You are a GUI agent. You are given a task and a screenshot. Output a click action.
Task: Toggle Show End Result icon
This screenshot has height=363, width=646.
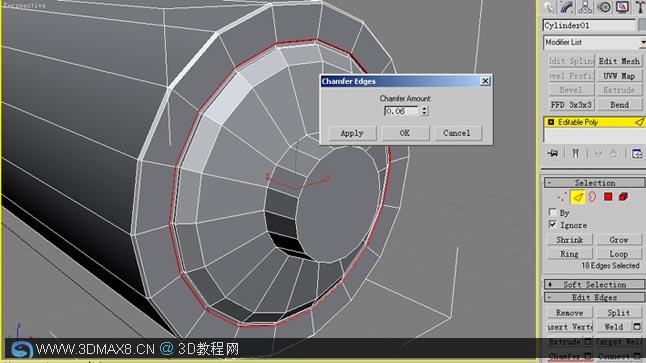(x=576, y=154)
